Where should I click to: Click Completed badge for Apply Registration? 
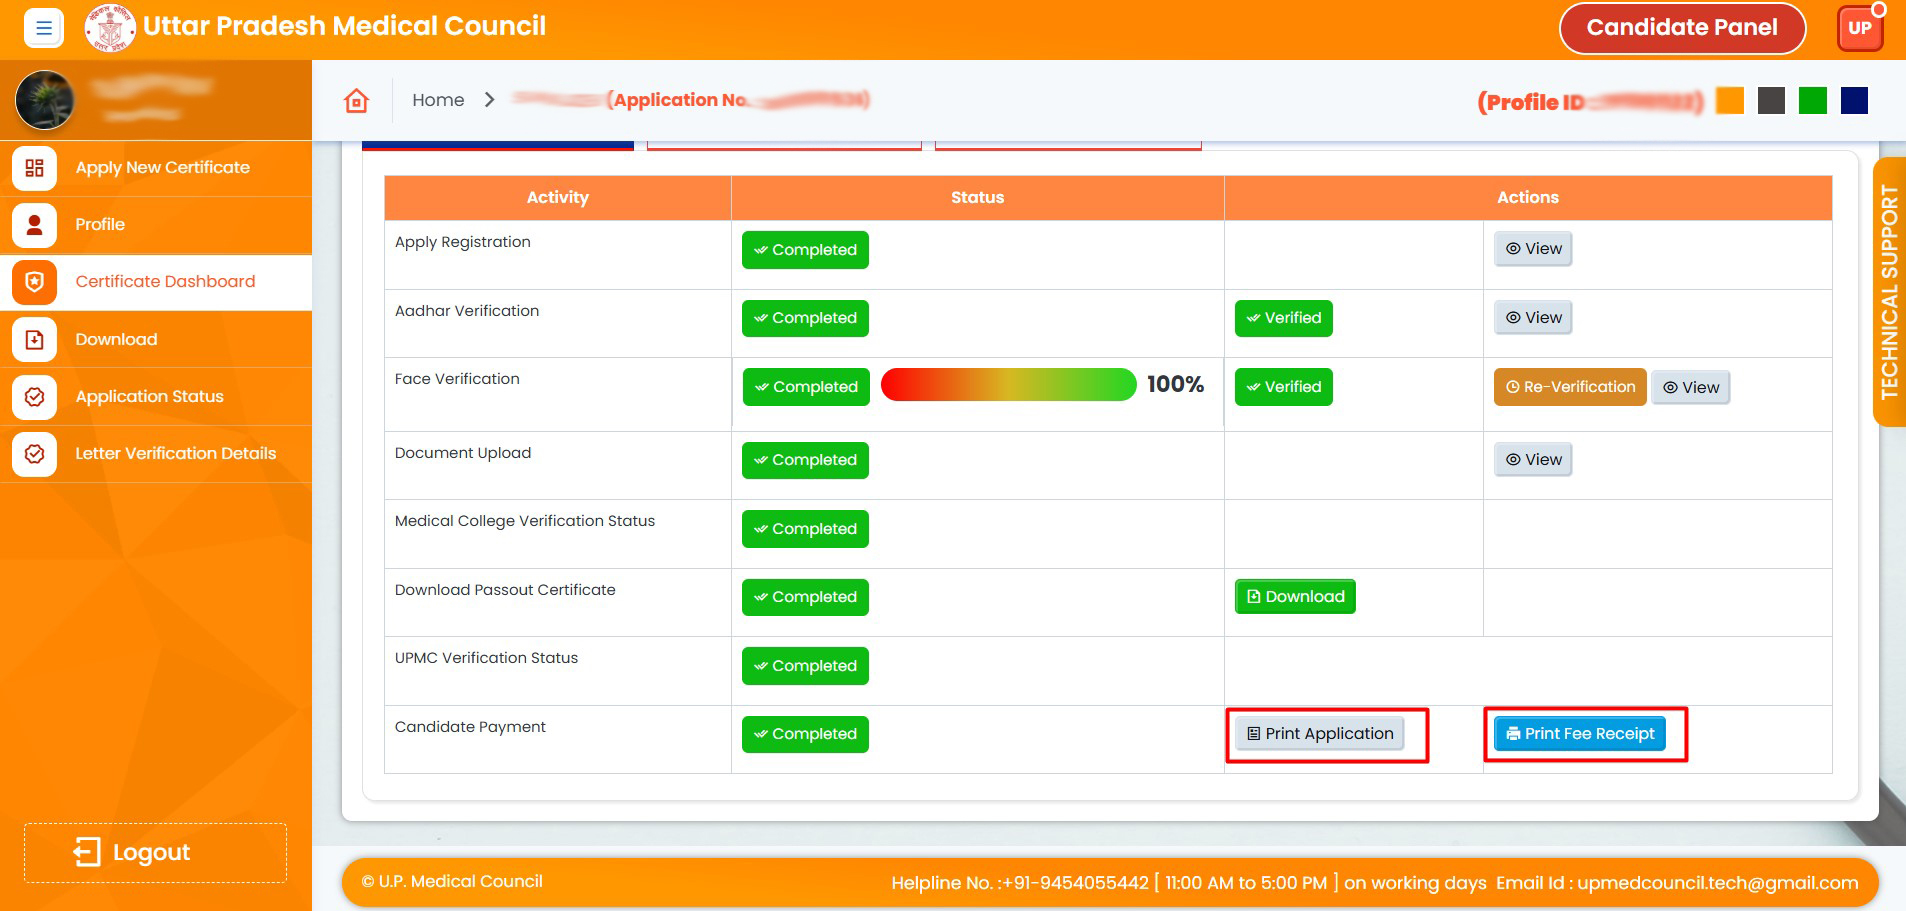point(805,250)
